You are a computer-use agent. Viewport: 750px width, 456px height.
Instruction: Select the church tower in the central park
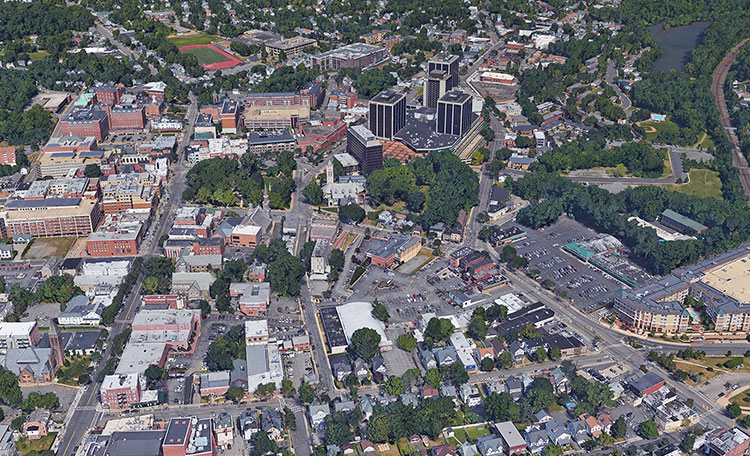[330, 173]
